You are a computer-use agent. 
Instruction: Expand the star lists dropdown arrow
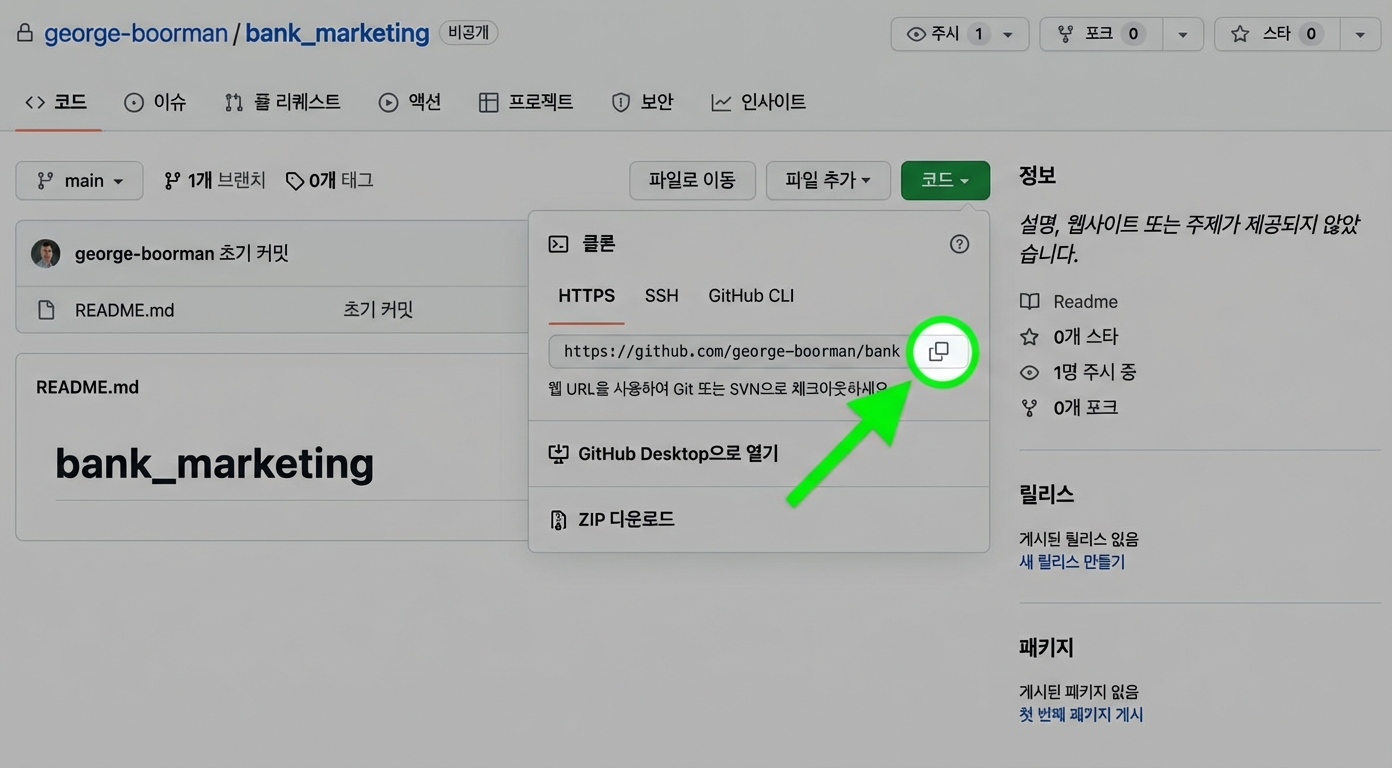click(1360, 34)
